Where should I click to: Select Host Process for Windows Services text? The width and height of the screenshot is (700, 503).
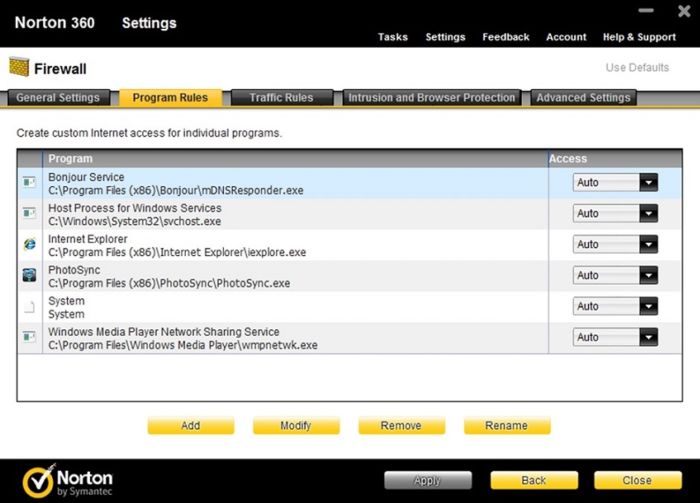coord(135,208)
